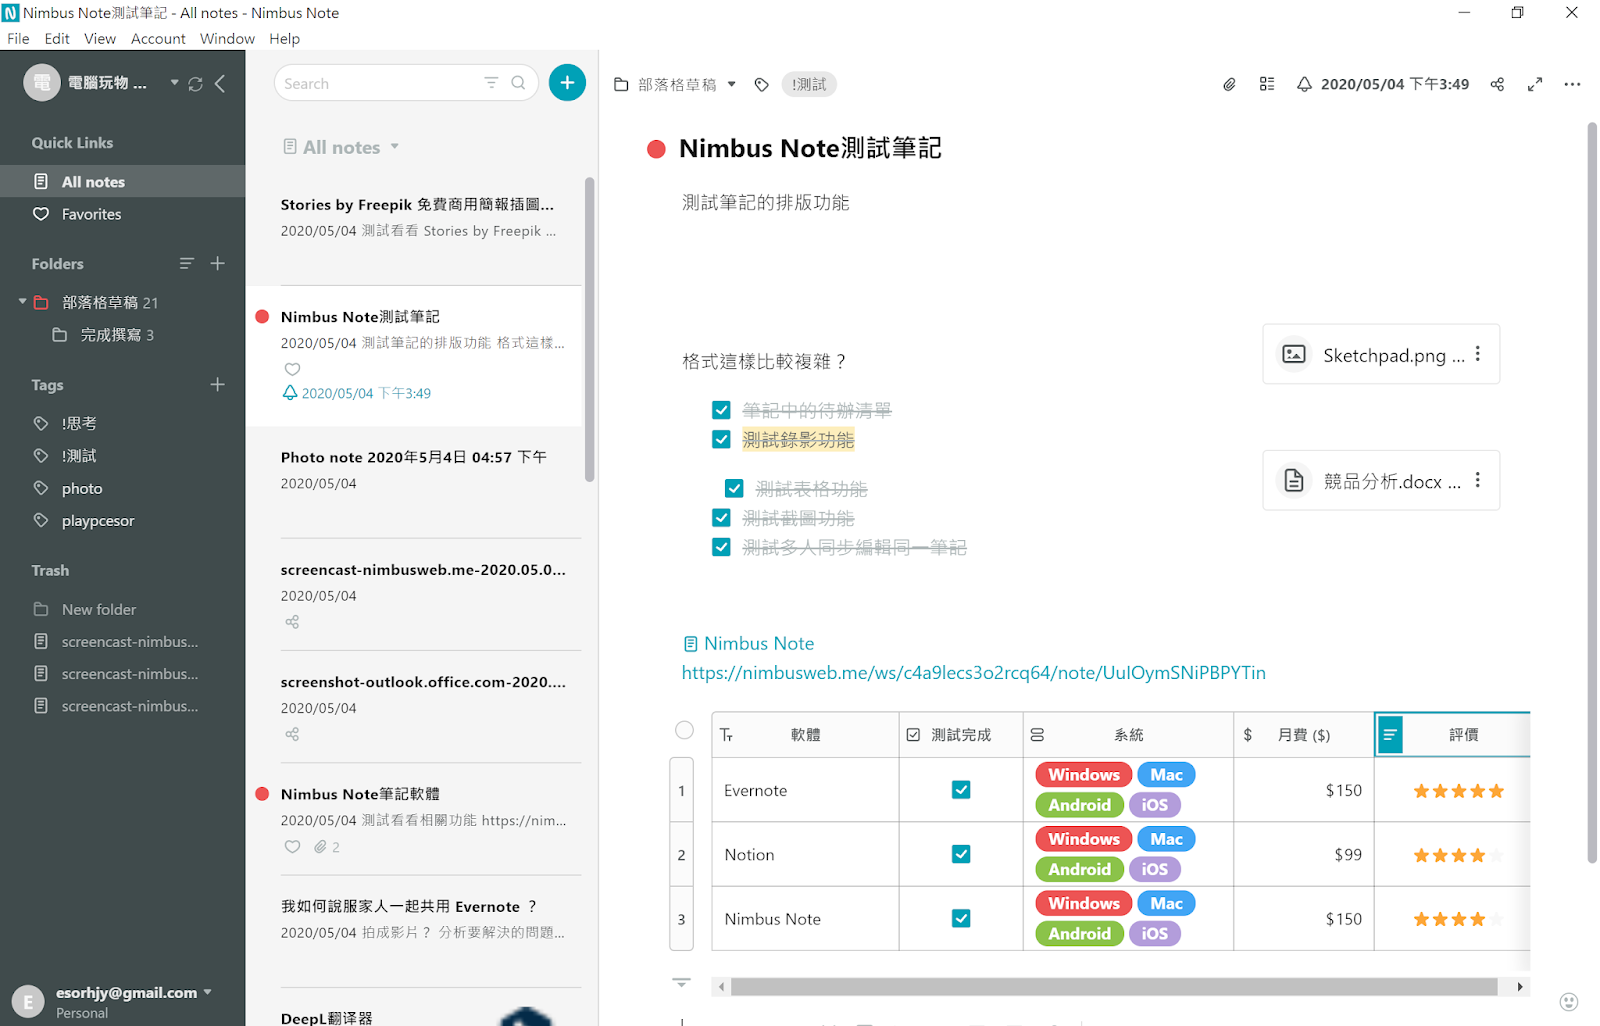Create a new note with plus button

567,83
